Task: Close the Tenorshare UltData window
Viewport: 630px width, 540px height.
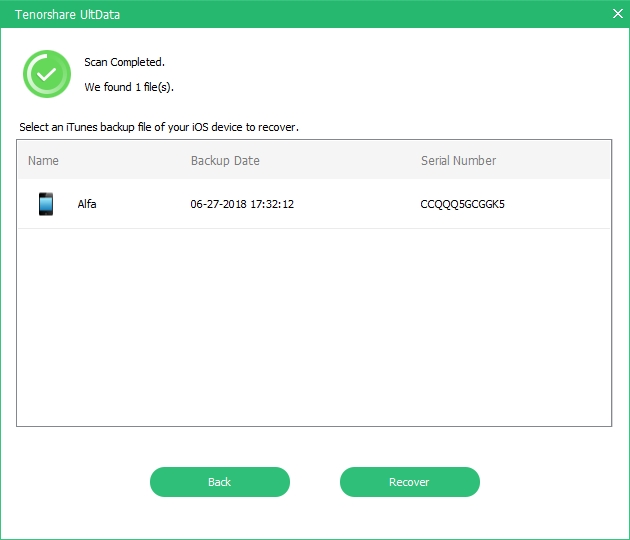Action: click(618, 14)
